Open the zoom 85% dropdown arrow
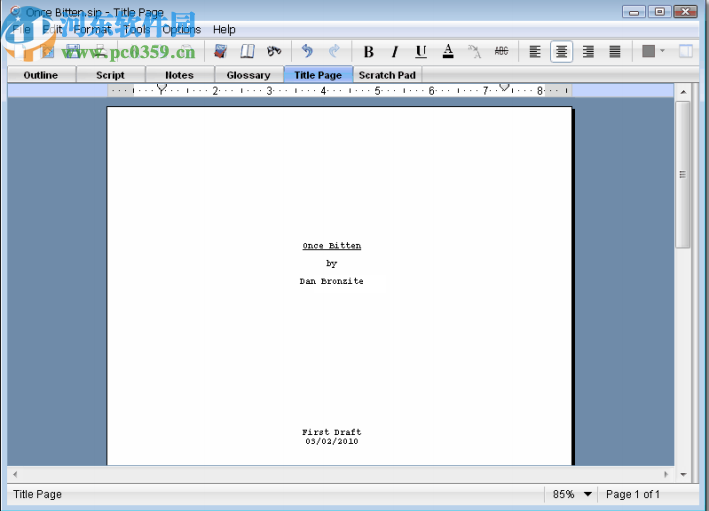 [x=587, y=494]
